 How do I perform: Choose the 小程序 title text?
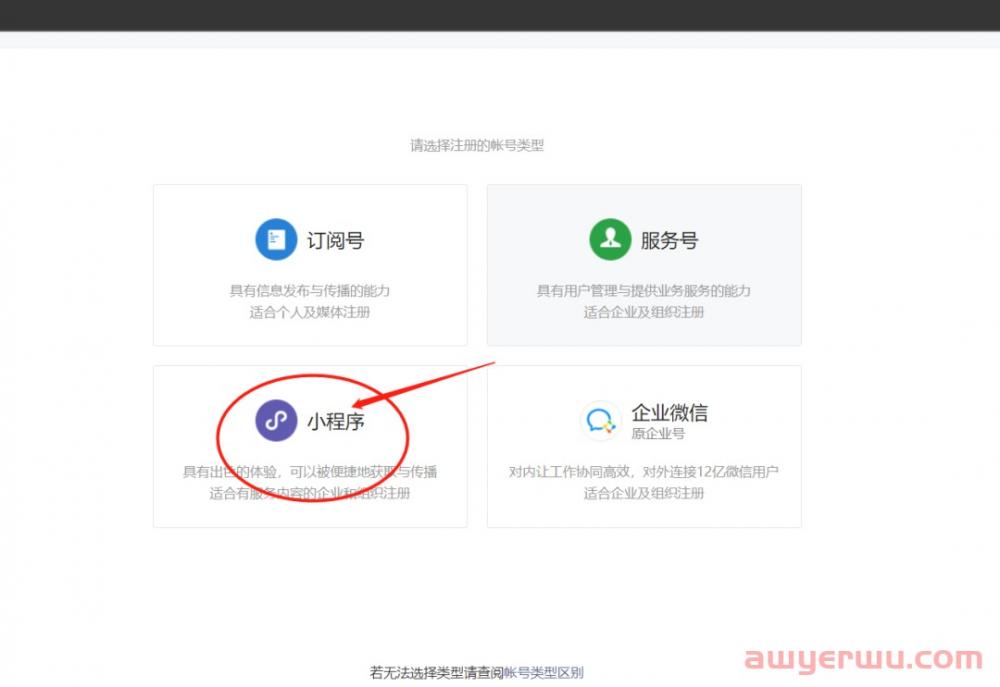335,421
